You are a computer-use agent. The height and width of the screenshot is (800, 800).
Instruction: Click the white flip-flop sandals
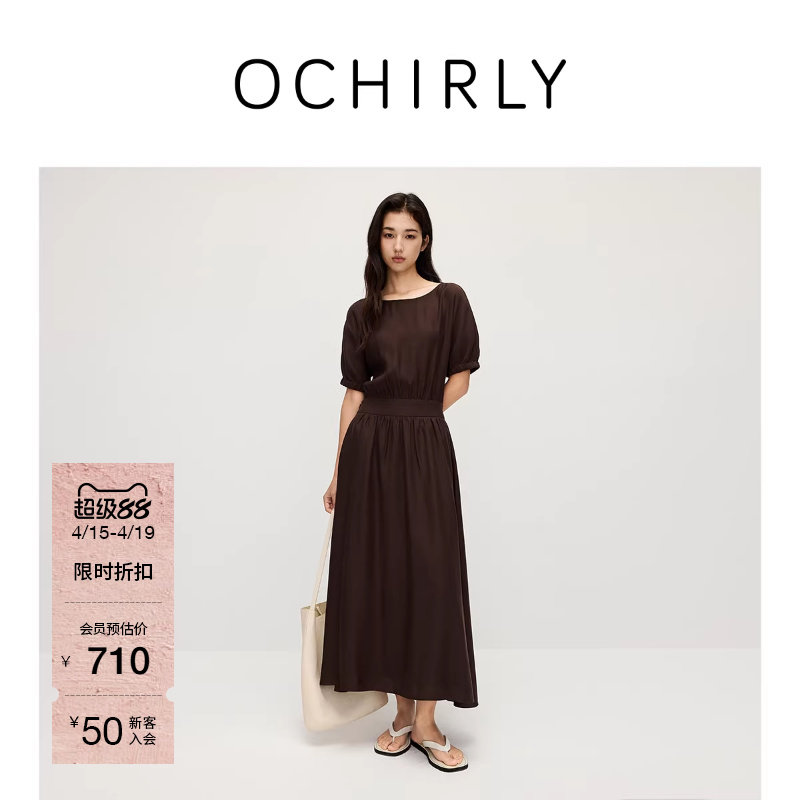[x=421, y=745]
